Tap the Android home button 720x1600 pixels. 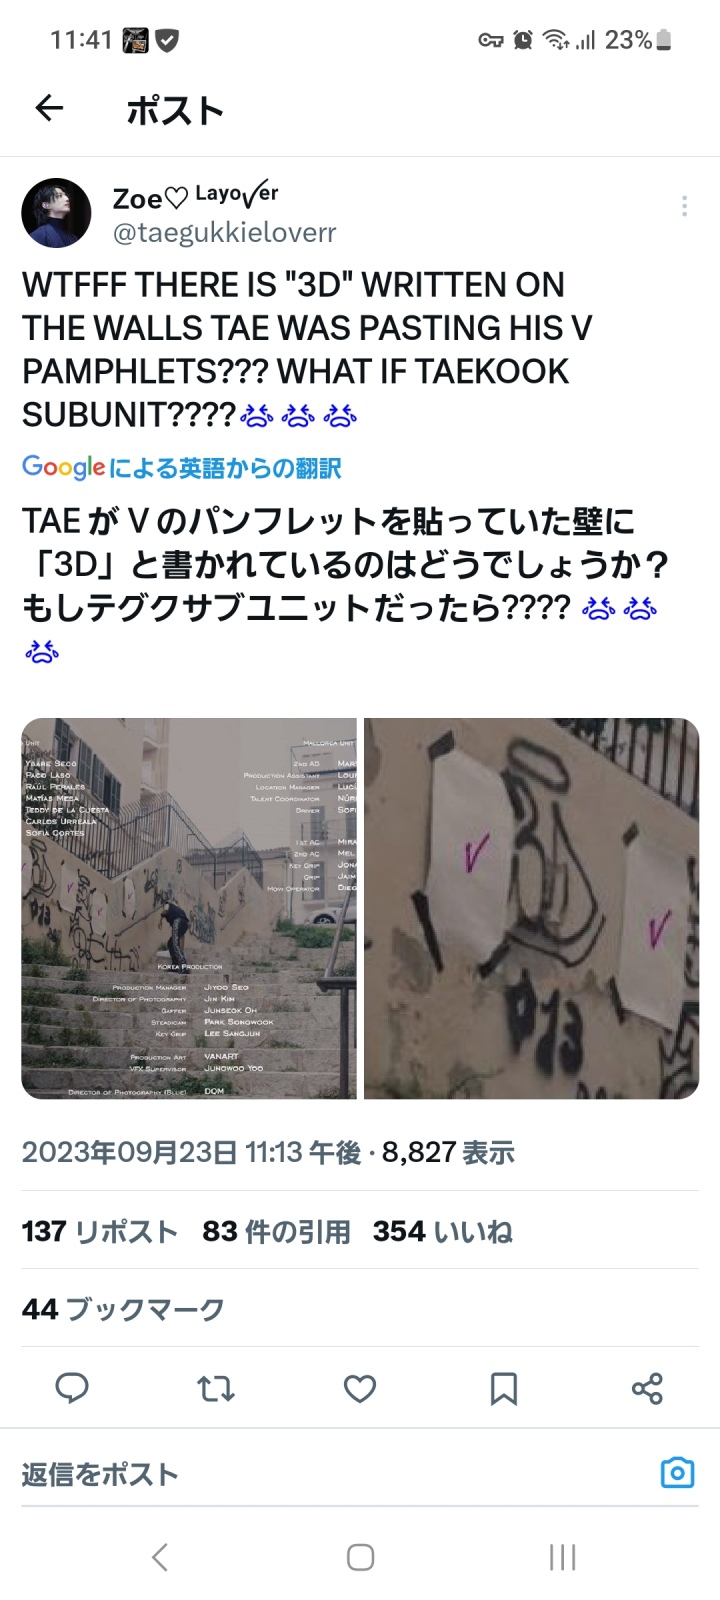tap(360, 1557)
